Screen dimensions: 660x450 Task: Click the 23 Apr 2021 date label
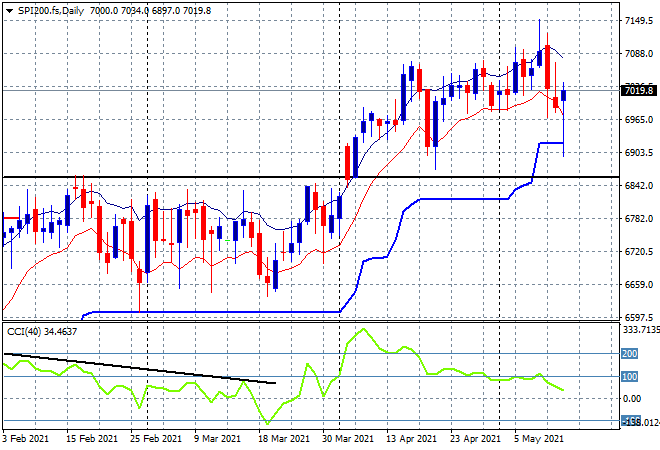click(475, 439)
